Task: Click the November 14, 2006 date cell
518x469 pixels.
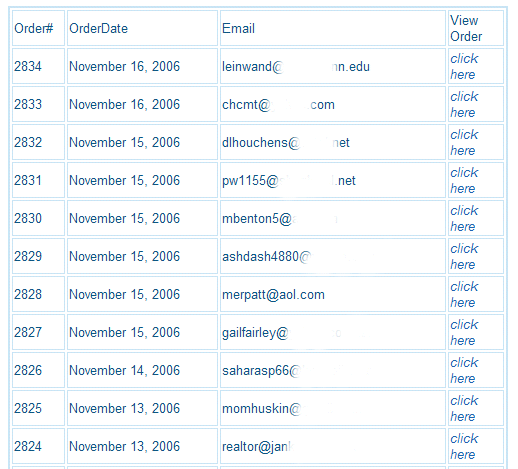Action: [x=142, y=370]
